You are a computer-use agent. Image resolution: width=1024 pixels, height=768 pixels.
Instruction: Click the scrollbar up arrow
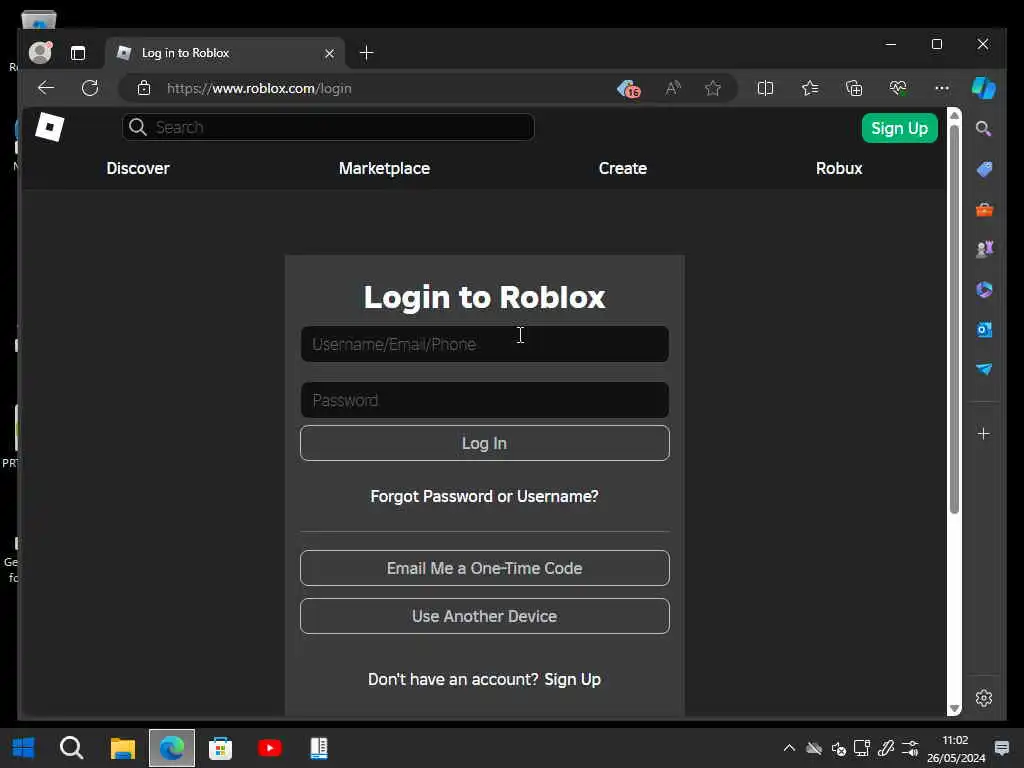[x=954, y=116]
